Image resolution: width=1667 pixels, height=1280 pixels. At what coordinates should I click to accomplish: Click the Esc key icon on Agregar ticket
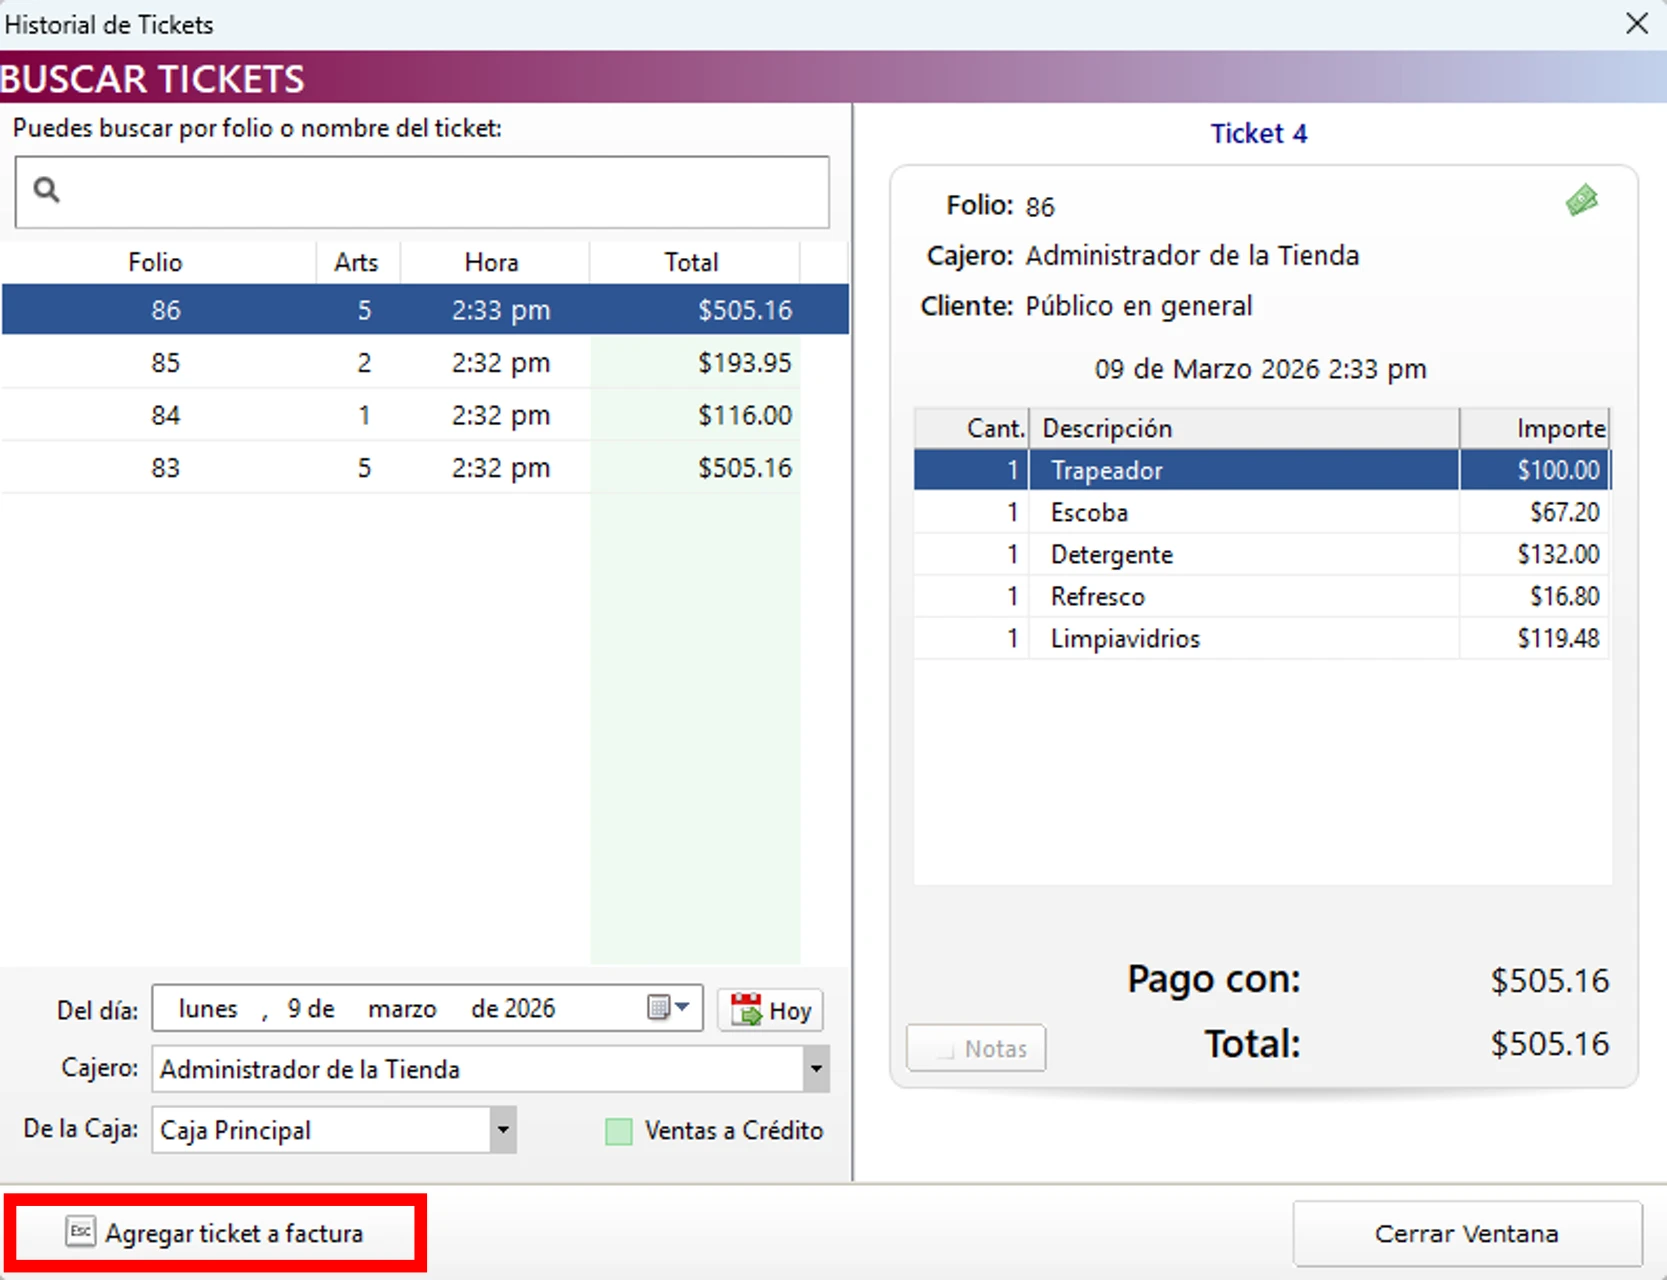79,1232
